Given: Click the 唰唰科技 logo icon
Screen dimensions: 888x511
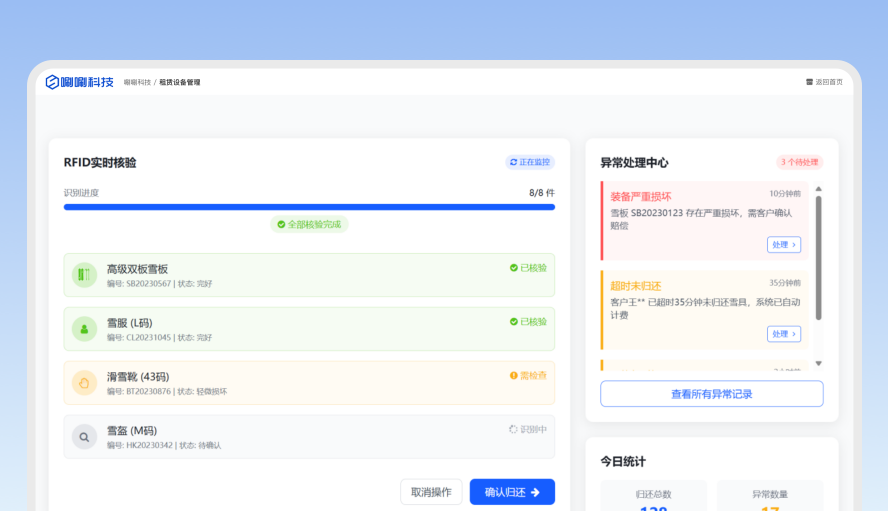Looking at the screenshot, I should point(52,82).
